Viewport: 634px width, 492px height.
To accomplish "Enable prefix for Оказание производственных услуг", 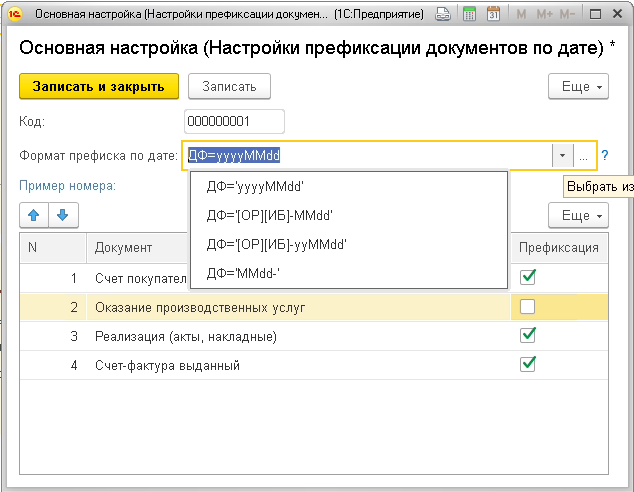I will tap(528, 307).
